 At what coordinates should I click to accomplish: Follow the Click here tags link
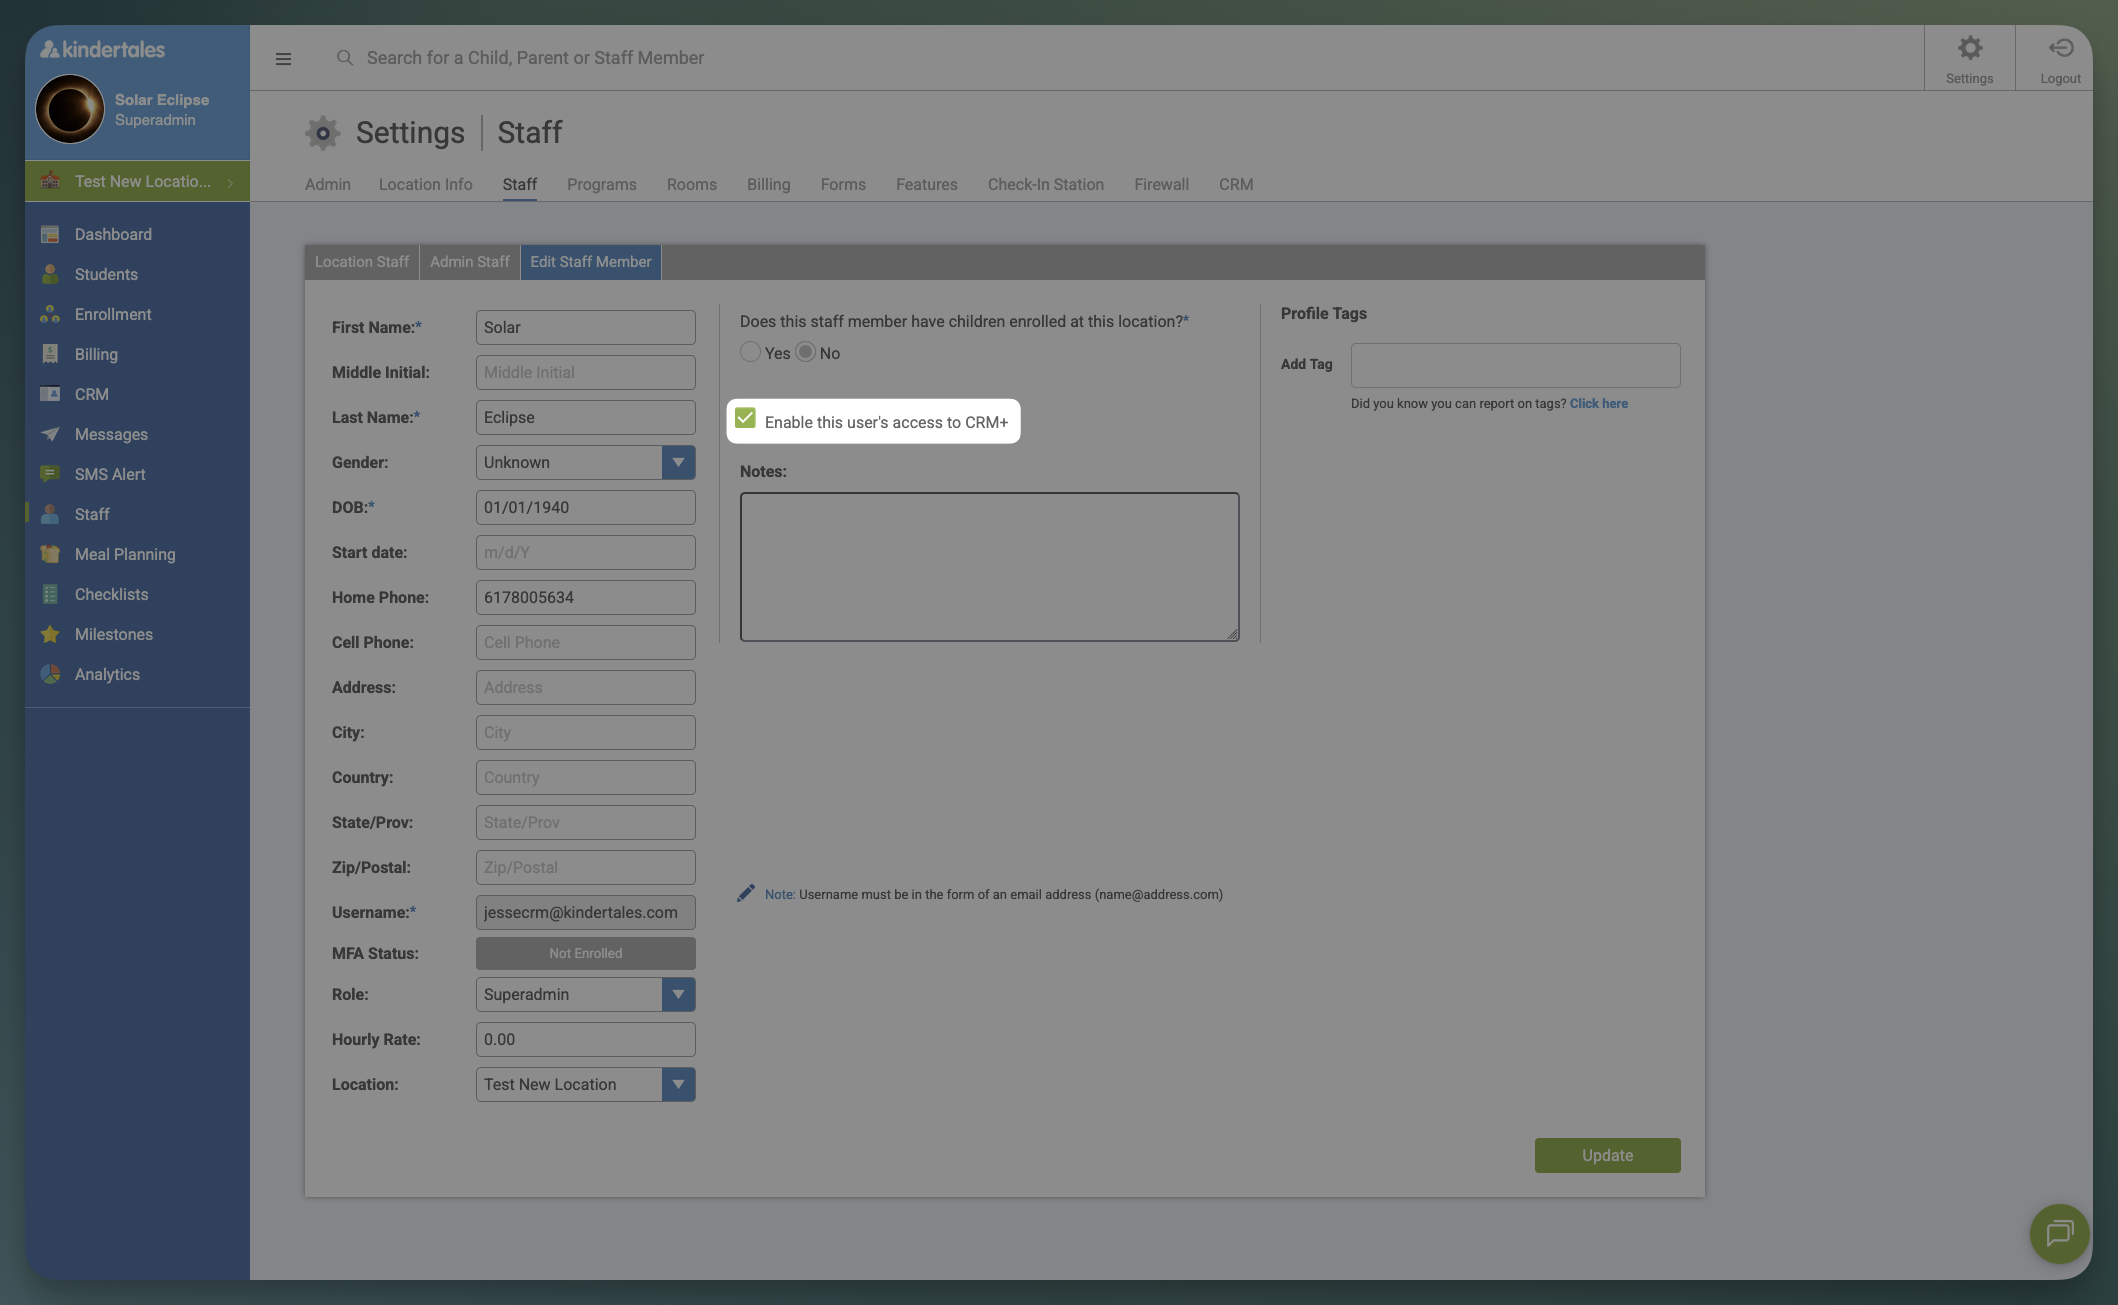point(1598,403)
